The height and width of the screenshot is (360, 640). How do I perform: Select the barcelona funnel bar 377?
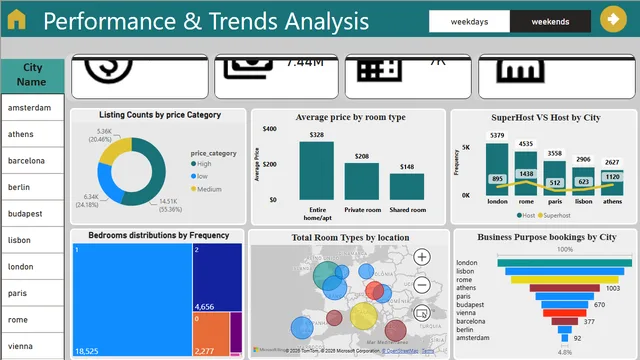564,321
